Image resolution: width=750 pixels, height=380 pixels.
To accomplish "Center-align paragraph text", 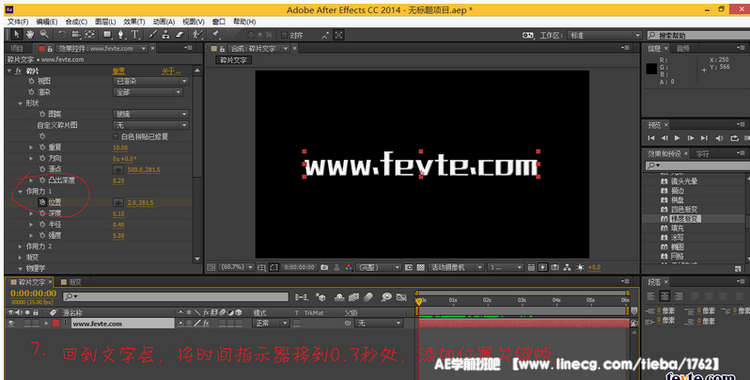I will coord(665,297).
